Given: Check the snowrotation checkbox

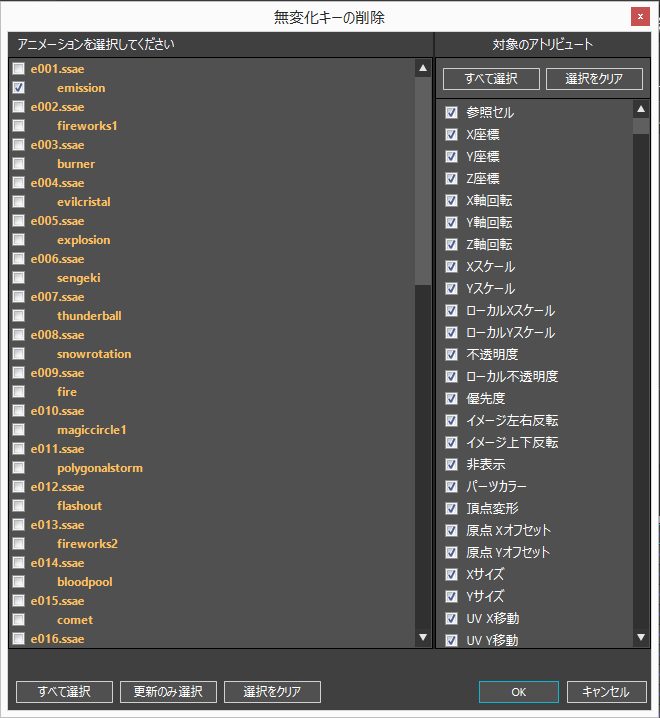Looking at the screenshot, I should pyautogui.click(x=18, y=354).
